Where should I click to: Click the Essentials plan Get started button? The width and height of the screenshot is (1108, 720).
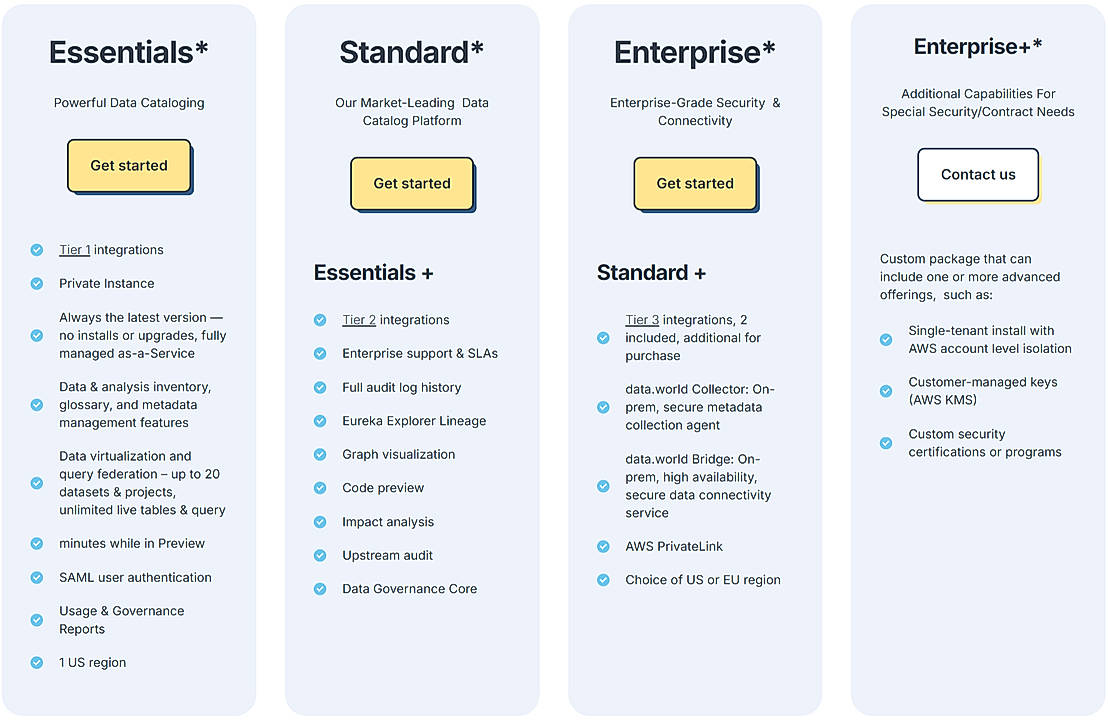(x=129, y=166)
